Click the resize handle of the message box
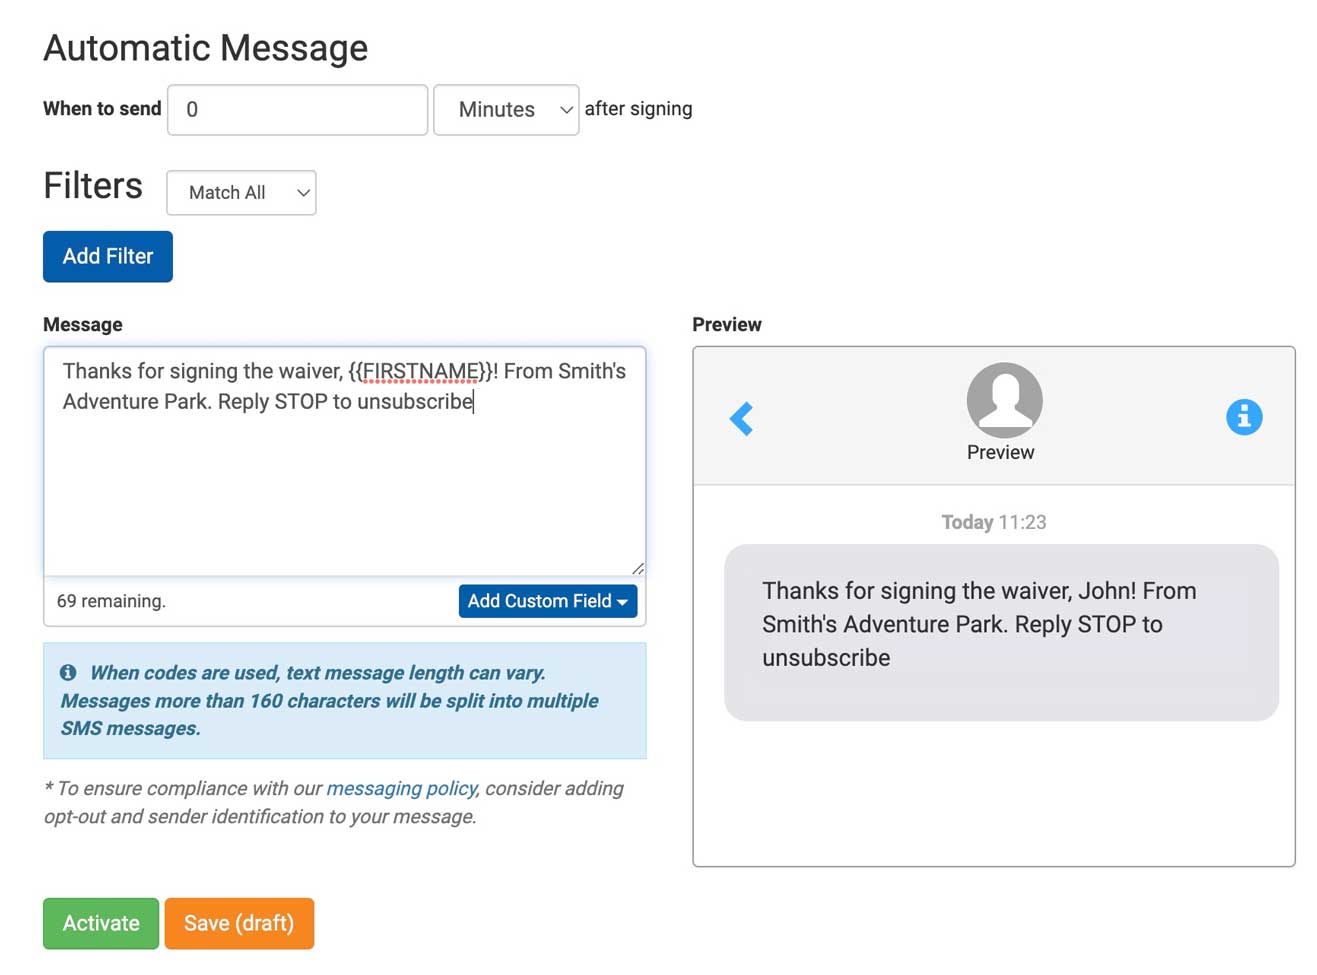 click(638, 569)
